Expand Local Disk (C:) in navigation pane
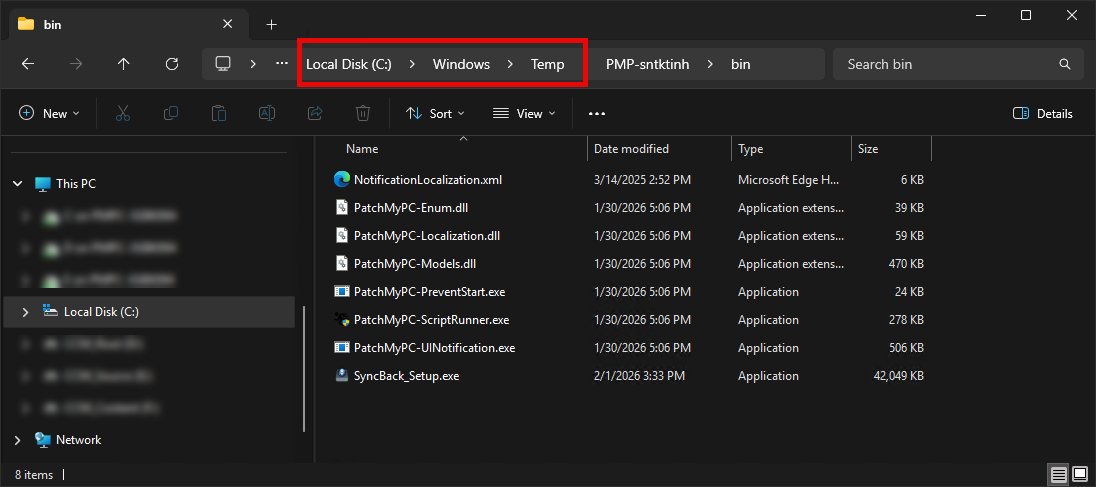 coord(25,312)
